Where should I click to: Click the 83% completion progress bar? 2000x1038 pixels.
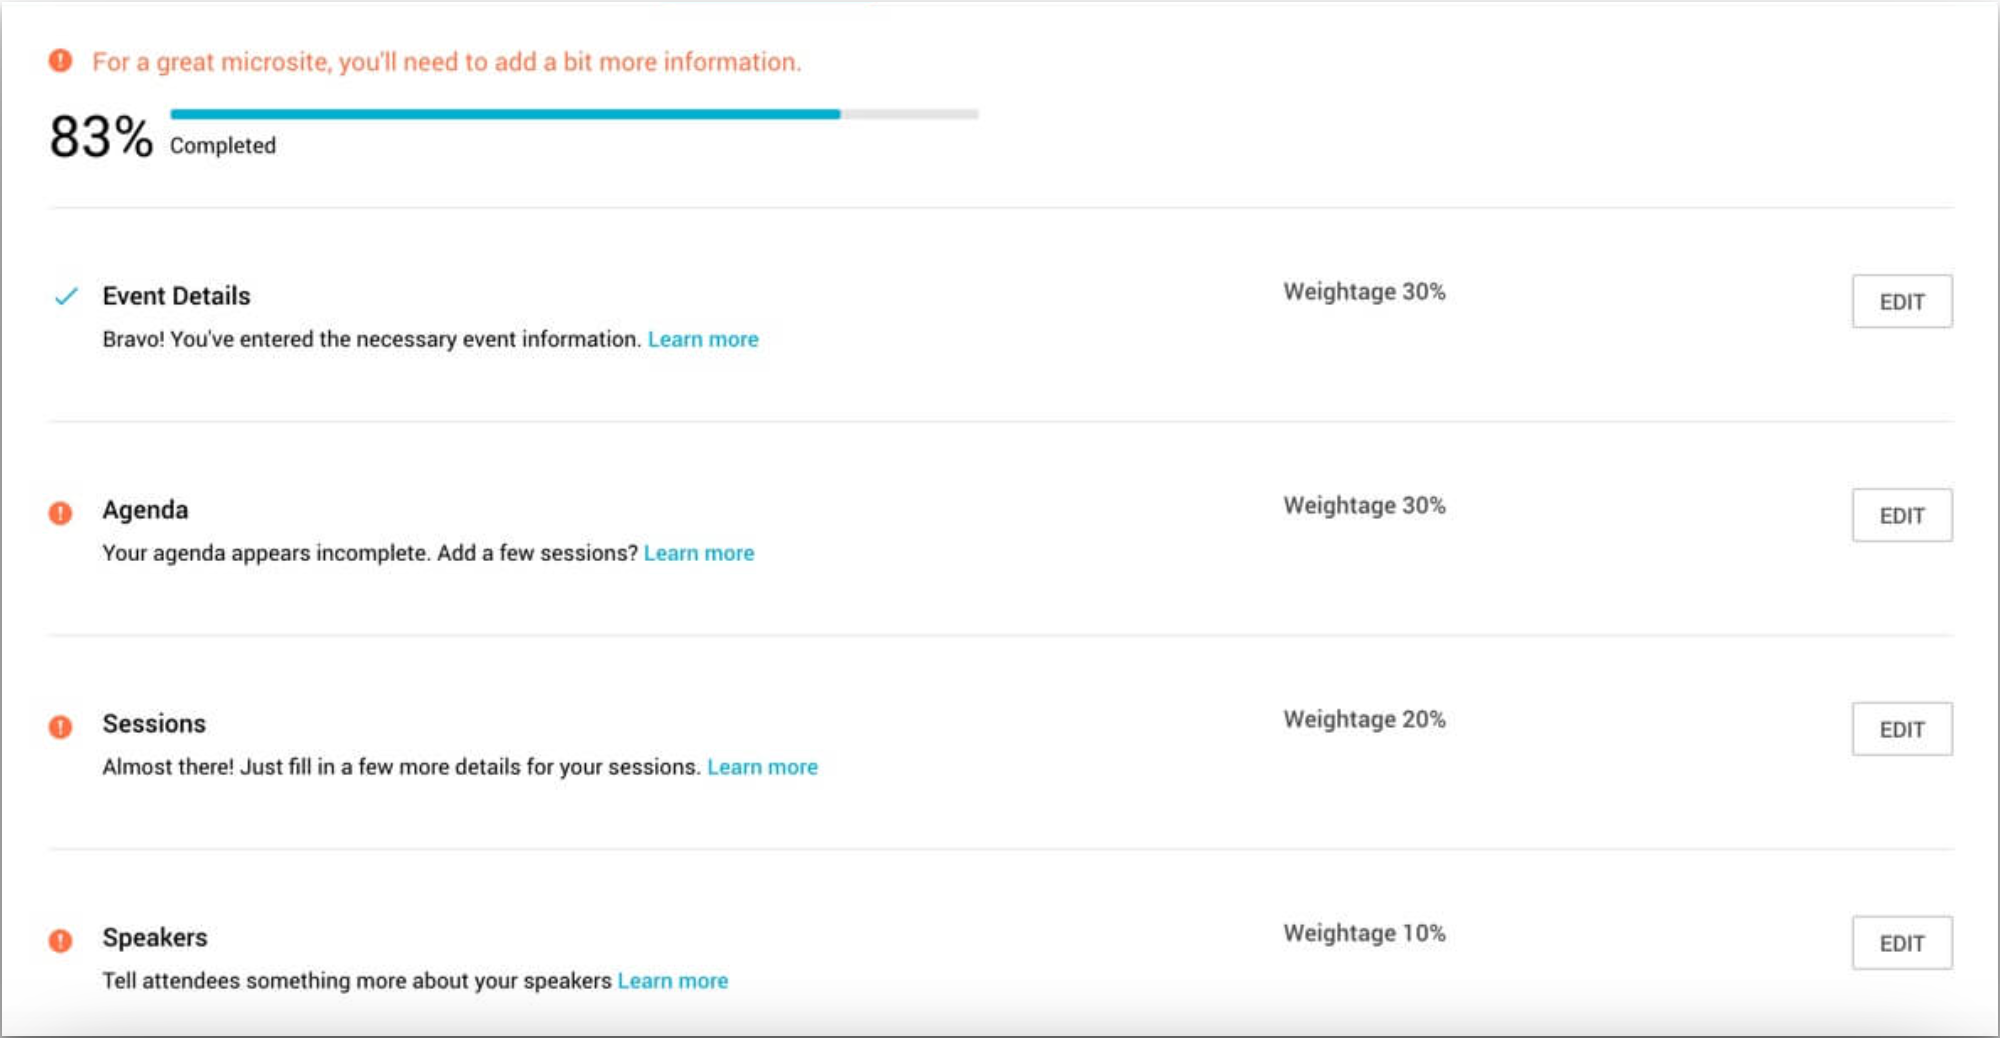573,114
